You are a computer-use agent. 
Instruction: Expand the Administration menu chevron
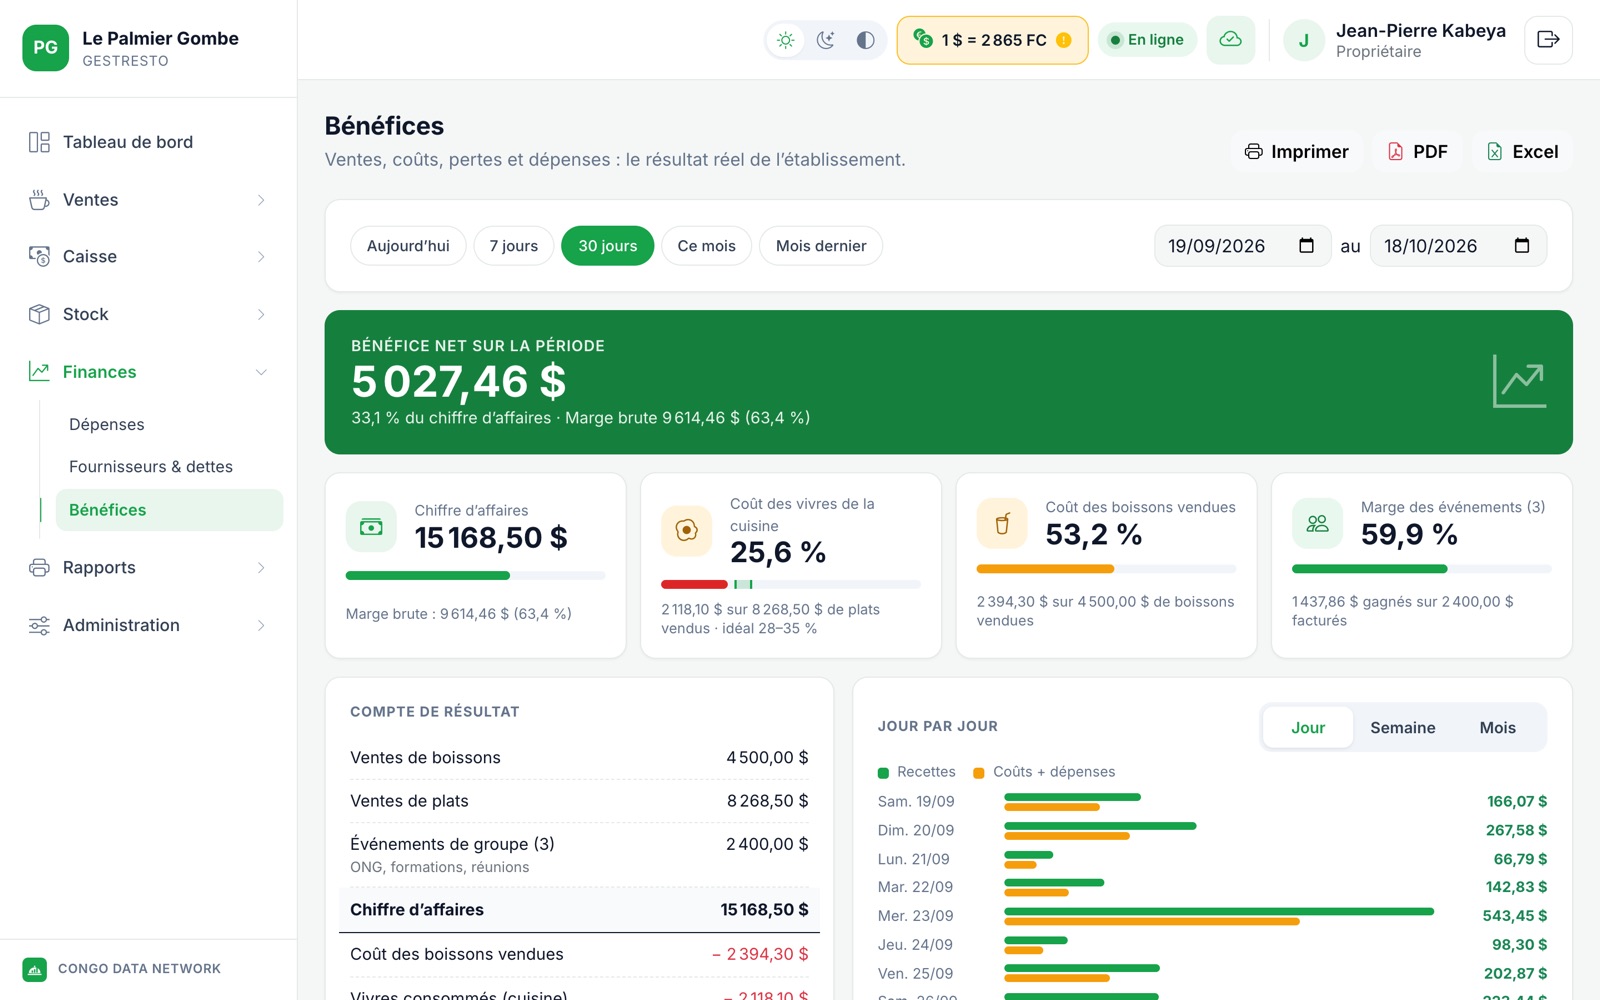261,626
